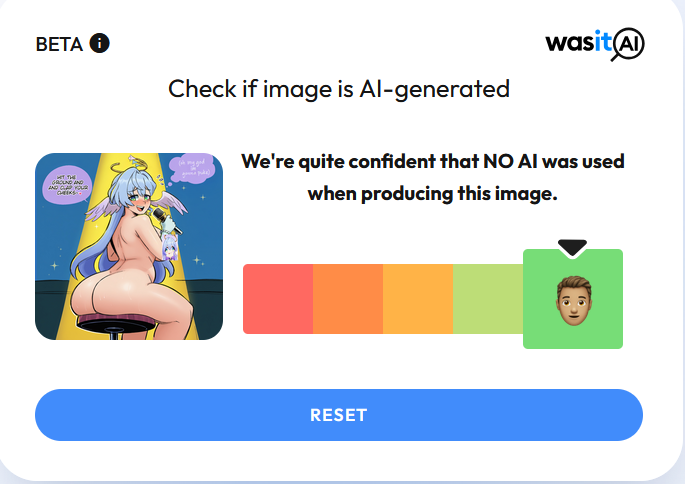This screenshot has height=484, width=685.
Task: Click the black pointer arrow marker
Action: tap(572, 248)
